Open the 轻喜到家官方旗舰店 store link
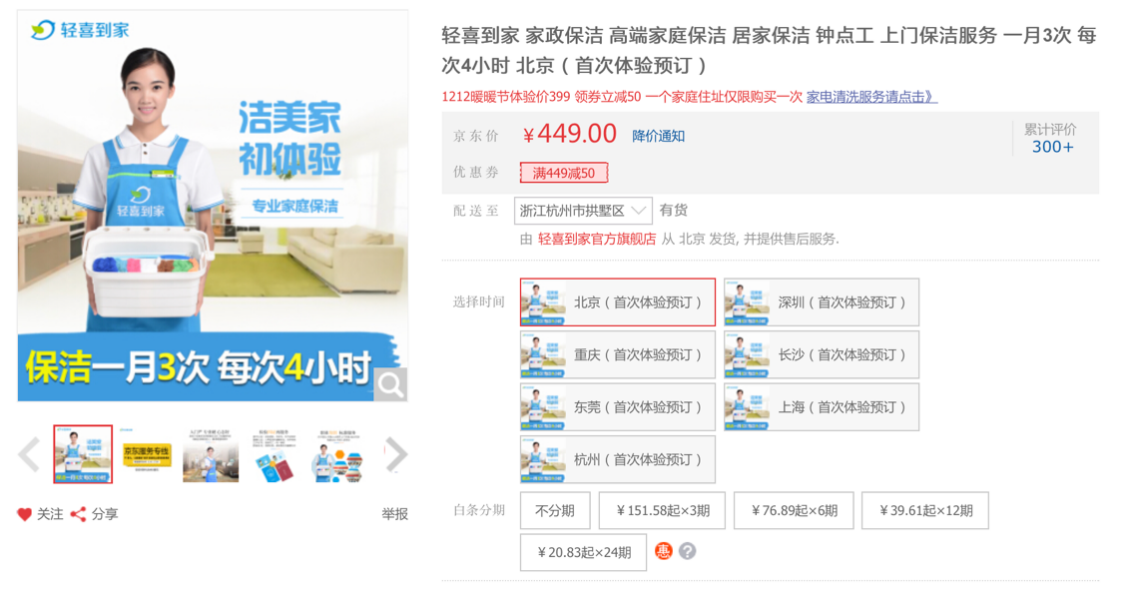 pyautogui.click(x=597, y=239)
